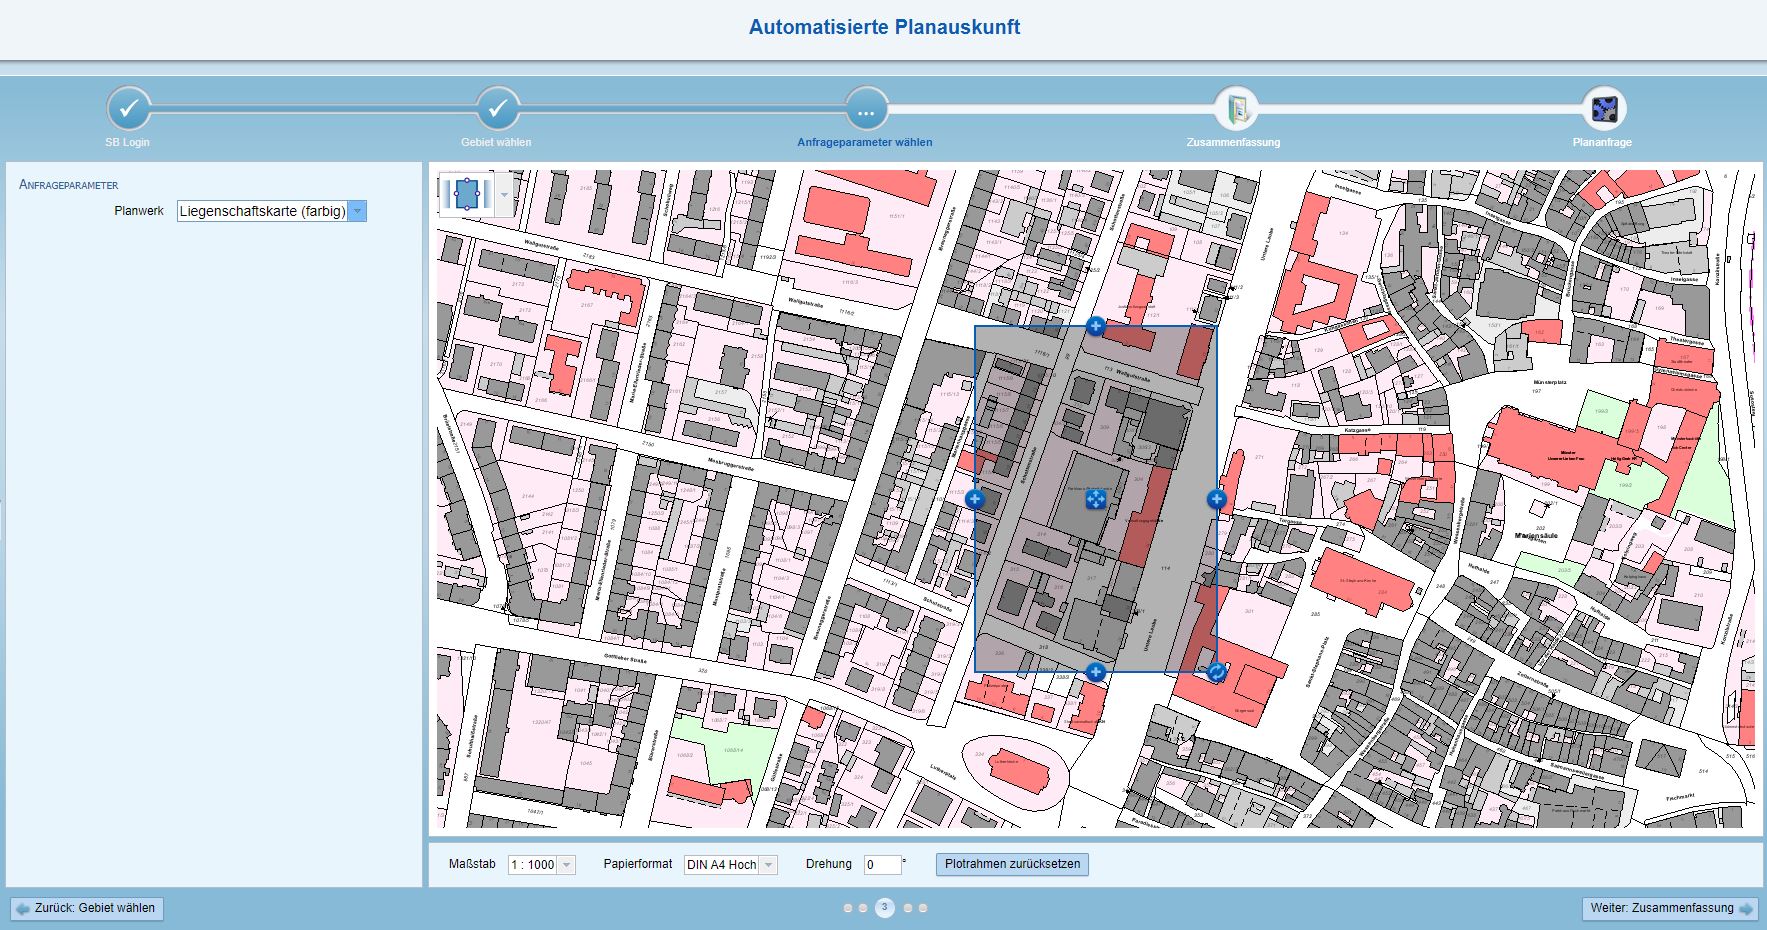The height and width of the screenshot is (930, 1767).
Task: Open the map tool dropdown arrow
Action: click(504, 194)
